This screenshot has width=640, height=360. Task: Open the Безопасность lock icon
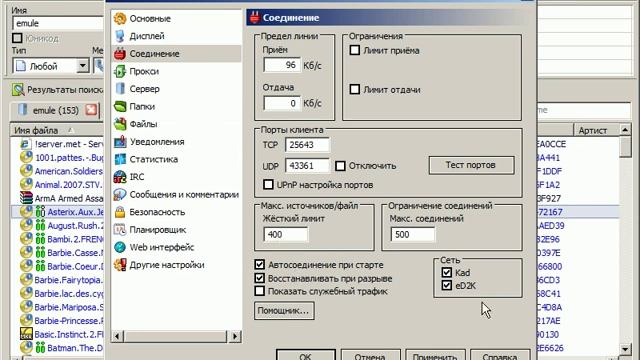[120, 212]
